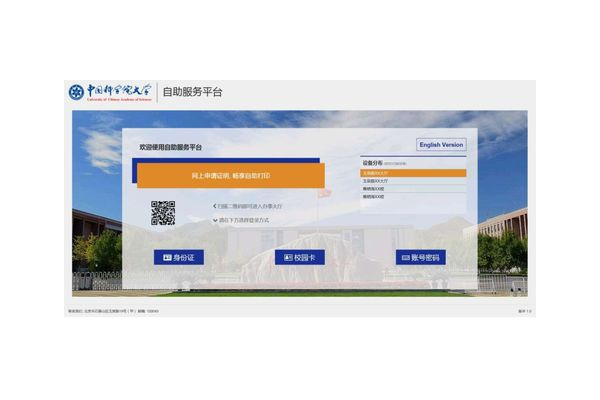
Task: Select the third device location in the list
Action: tap(413, 188)
